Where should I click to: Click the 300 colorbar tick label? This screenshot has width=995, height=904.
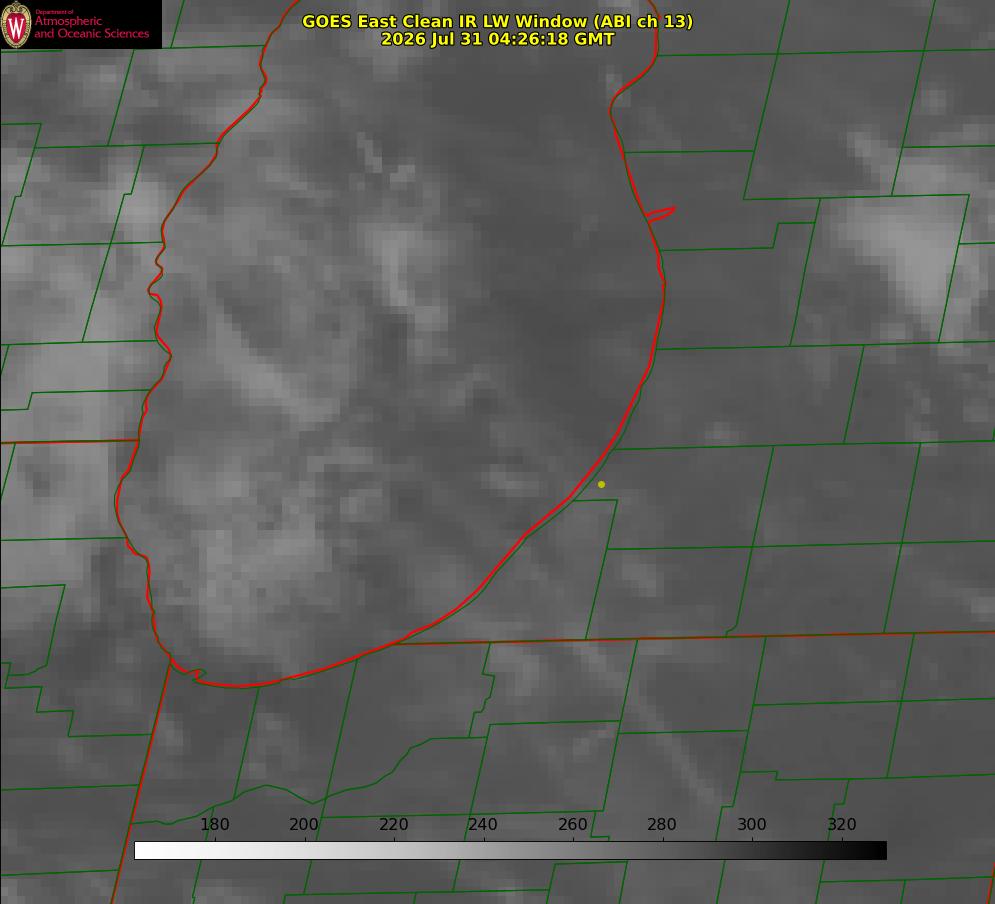point(752,824)
